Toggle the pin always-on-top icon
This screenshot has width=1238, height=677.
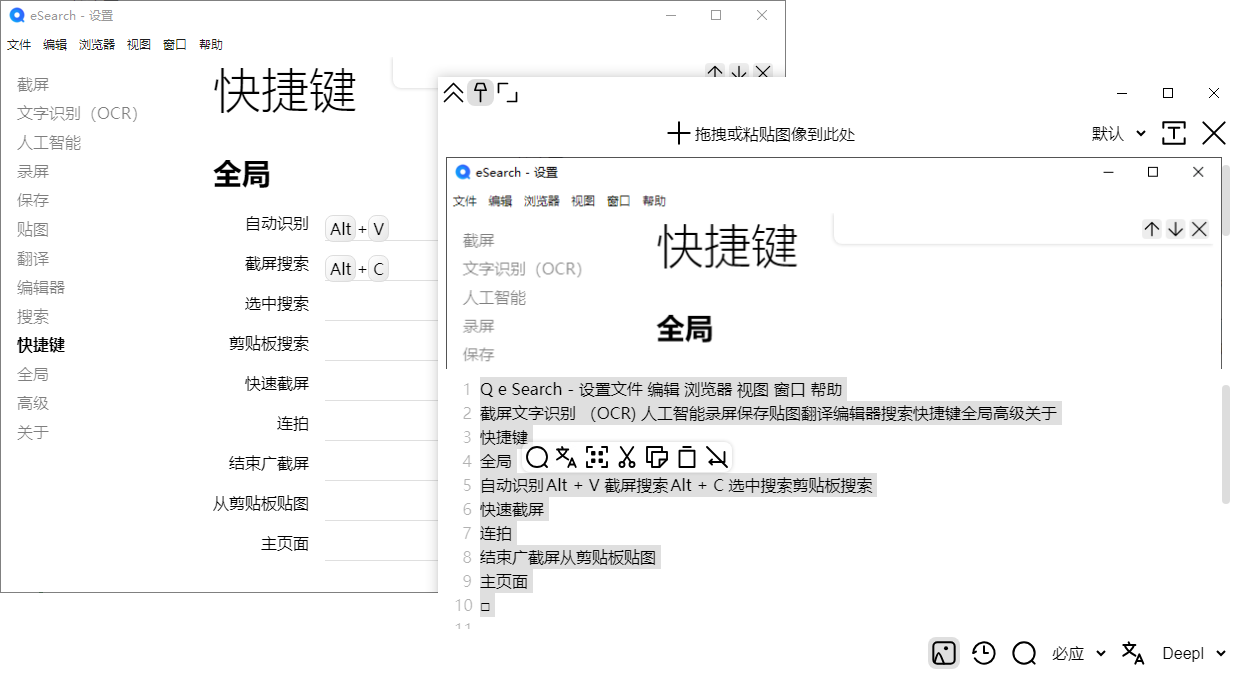point(481,93)
